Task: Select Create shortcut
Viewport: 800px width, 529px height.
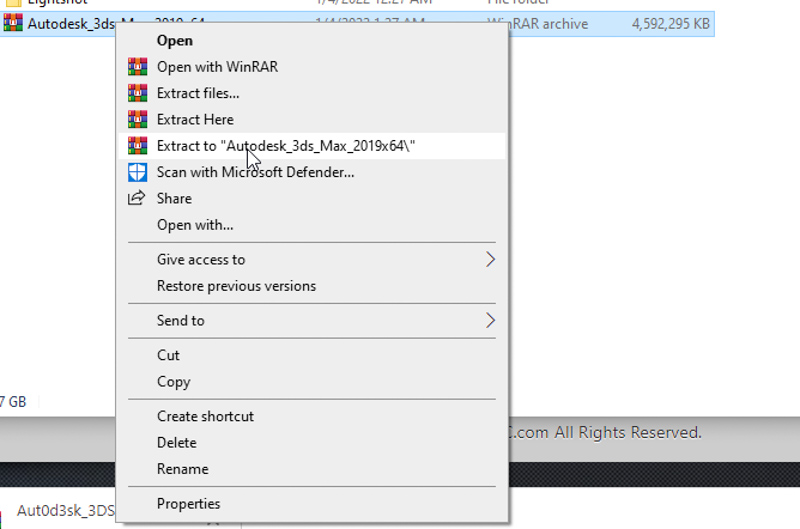Action: pyautogui.click(x=312, y=416)
